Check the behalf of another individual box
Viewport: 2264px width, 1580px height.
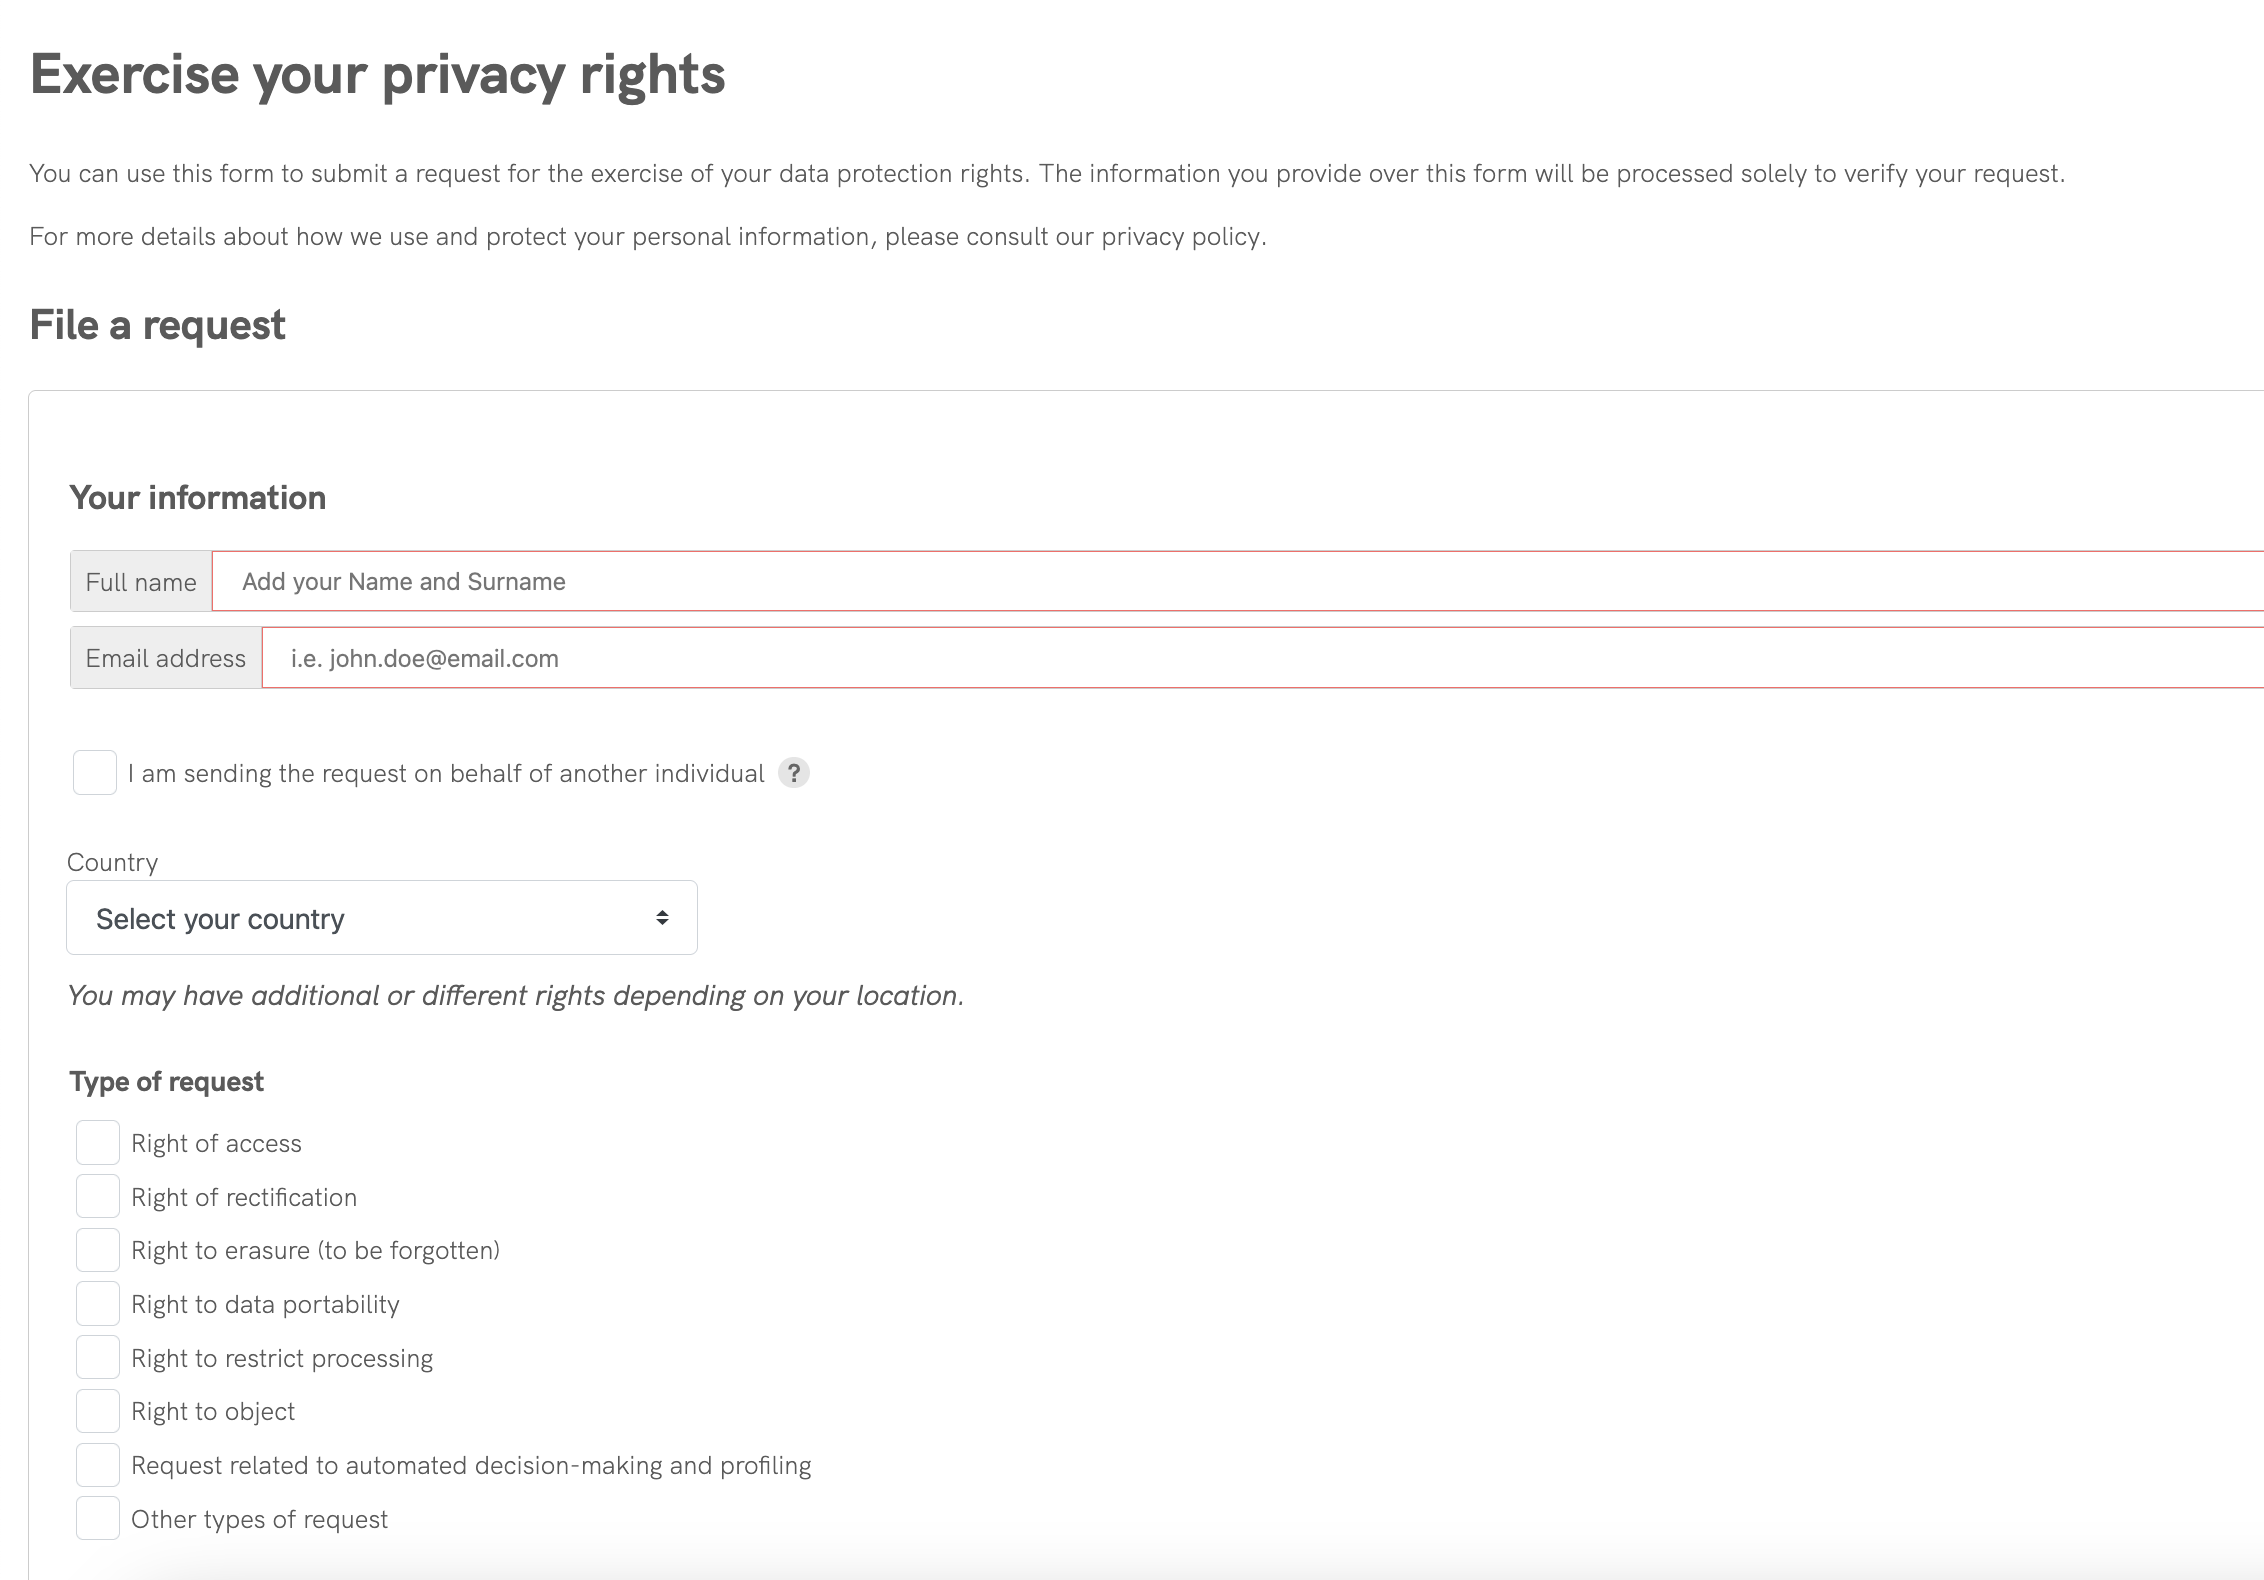coord(95,773)
